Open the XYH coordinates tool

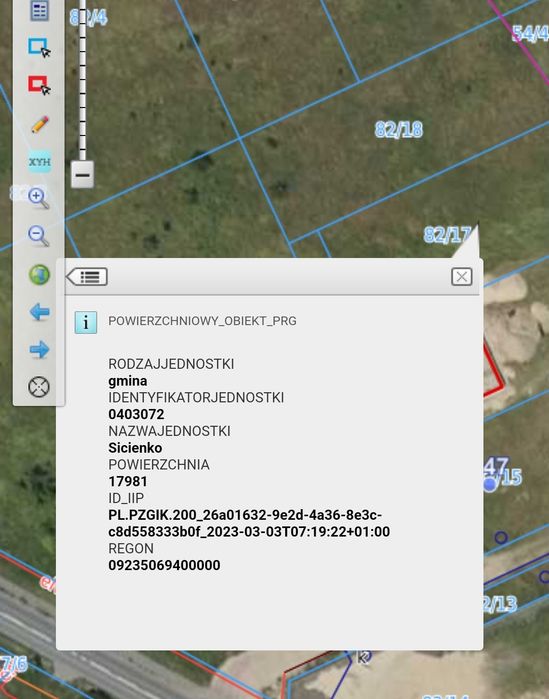pos(40,161)
